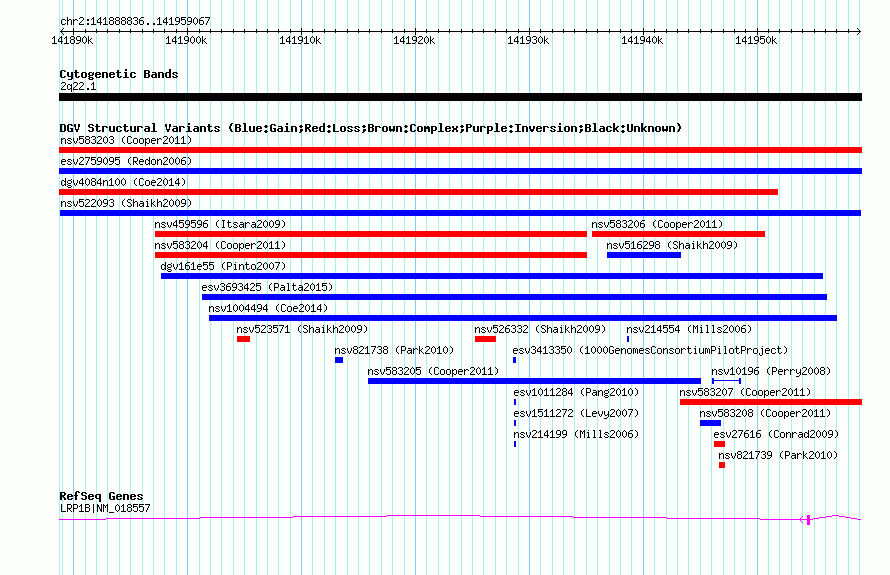Click the small blue nsv821738 (Park2010) bar
The image size is (890, 575).
tap(339, 360)
